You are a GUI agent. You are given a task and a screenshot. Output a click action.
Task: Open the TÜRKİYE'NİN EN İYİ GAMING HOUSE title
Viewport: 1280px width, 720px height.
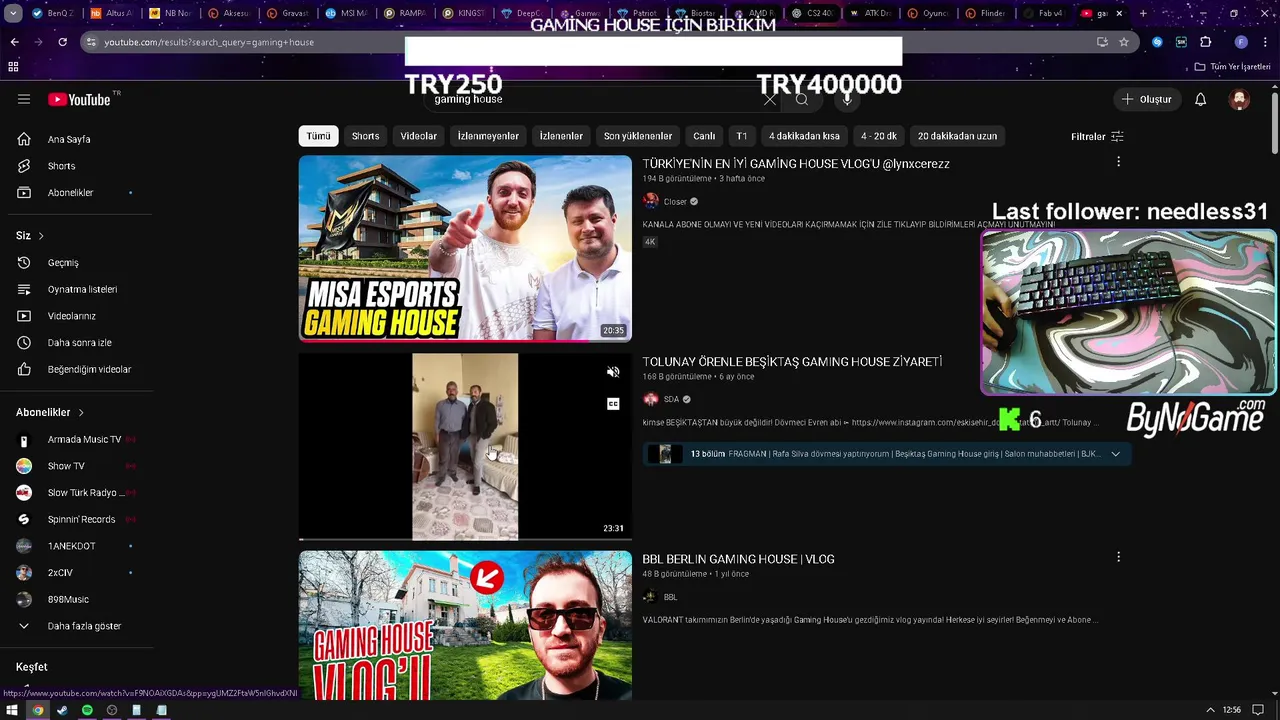point(796,163)
